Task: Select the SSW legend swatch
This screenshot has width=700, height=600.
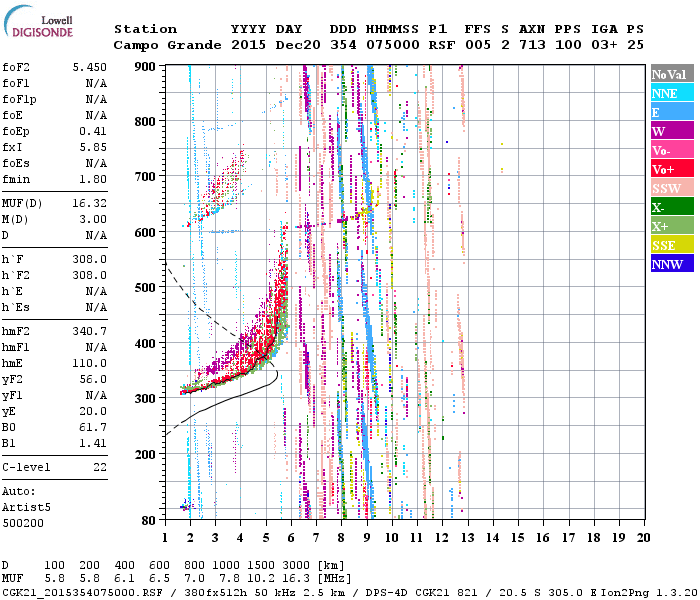Action: pos(672,188)
